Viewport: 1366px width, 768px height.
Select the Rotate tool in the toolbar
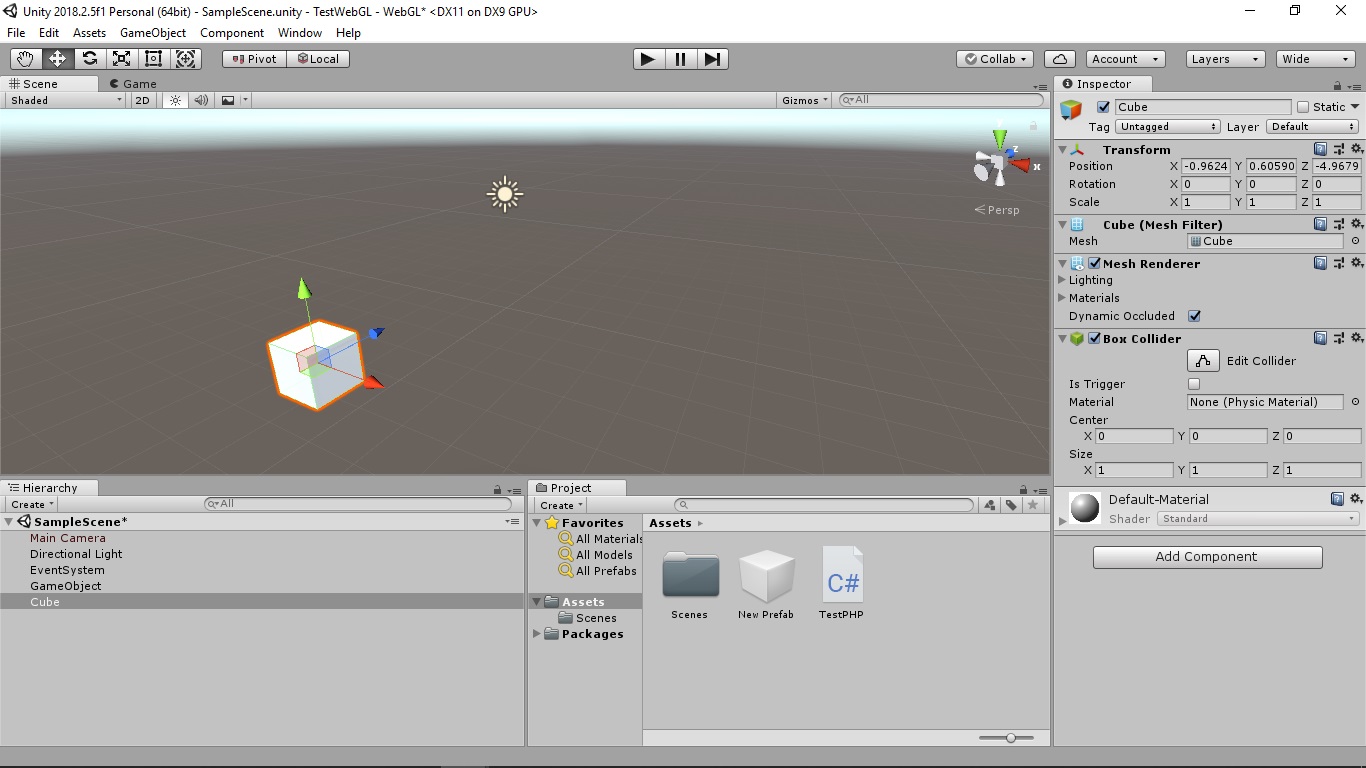point(90,59)
